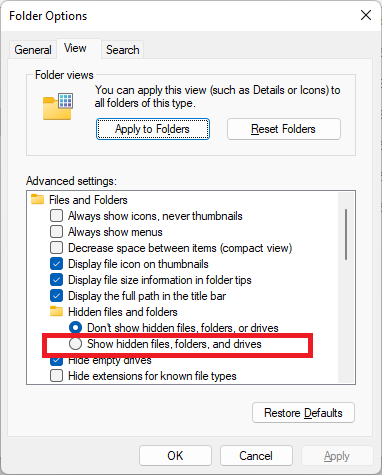This screenshot has width=382, height=475.
Task: Click the Cancel button
Action: 256,456
